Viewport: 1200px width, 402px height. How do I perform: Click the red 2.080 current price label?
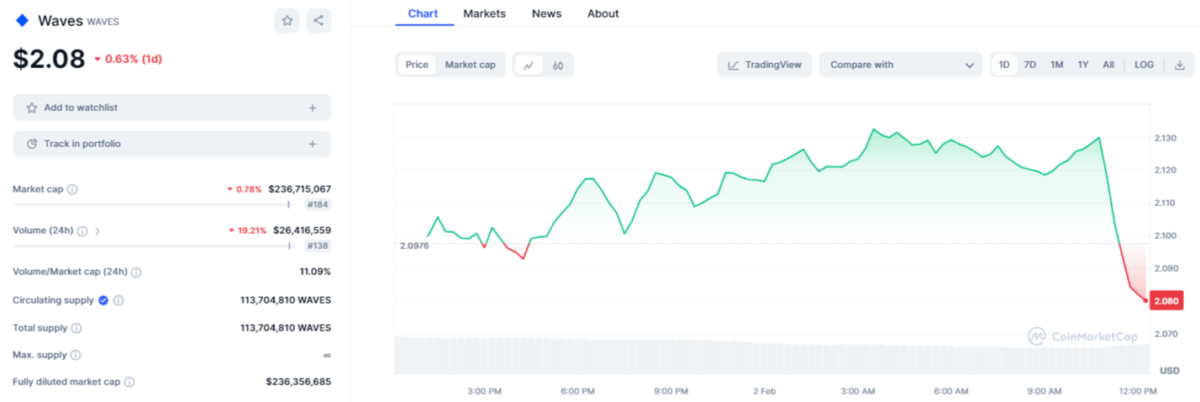pyautogui.click(x=1166, y=301)
